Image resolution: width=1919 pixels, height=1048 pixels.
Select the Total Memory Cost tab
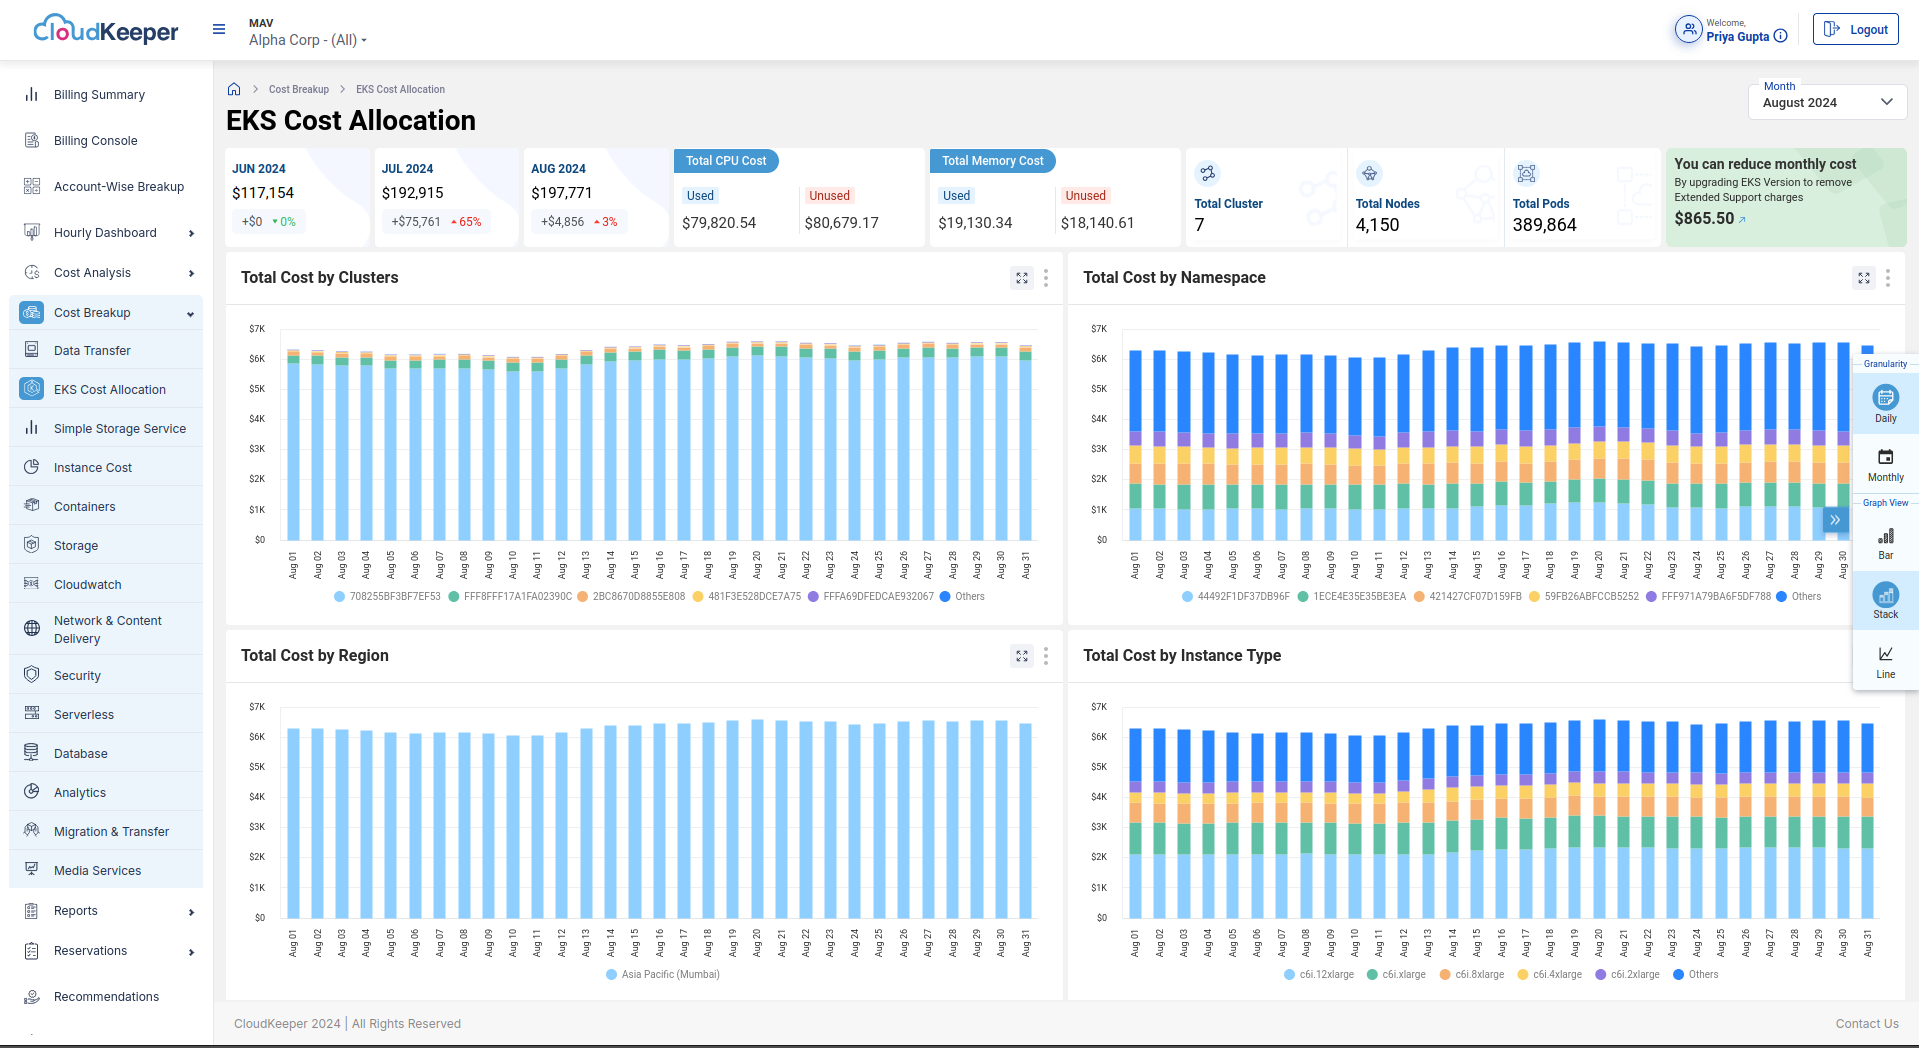992,161
